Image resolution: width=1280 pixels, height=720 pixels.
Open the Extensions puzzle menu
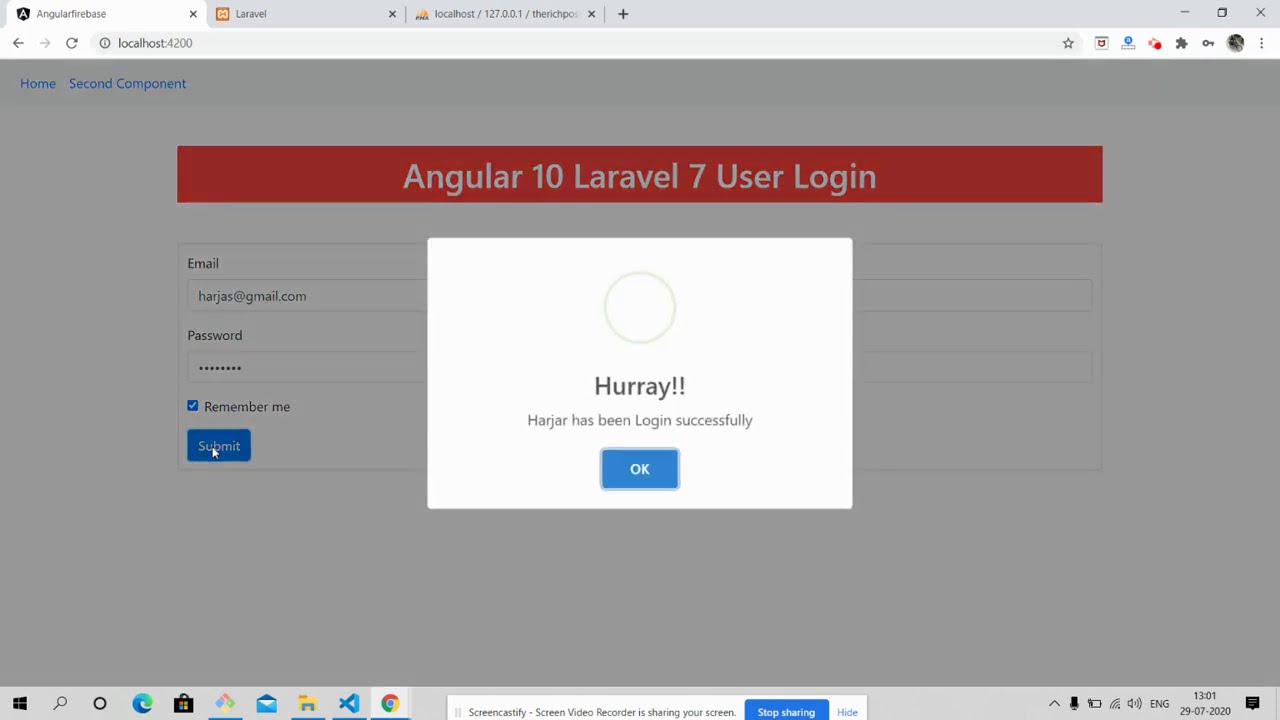point(1181,43)
